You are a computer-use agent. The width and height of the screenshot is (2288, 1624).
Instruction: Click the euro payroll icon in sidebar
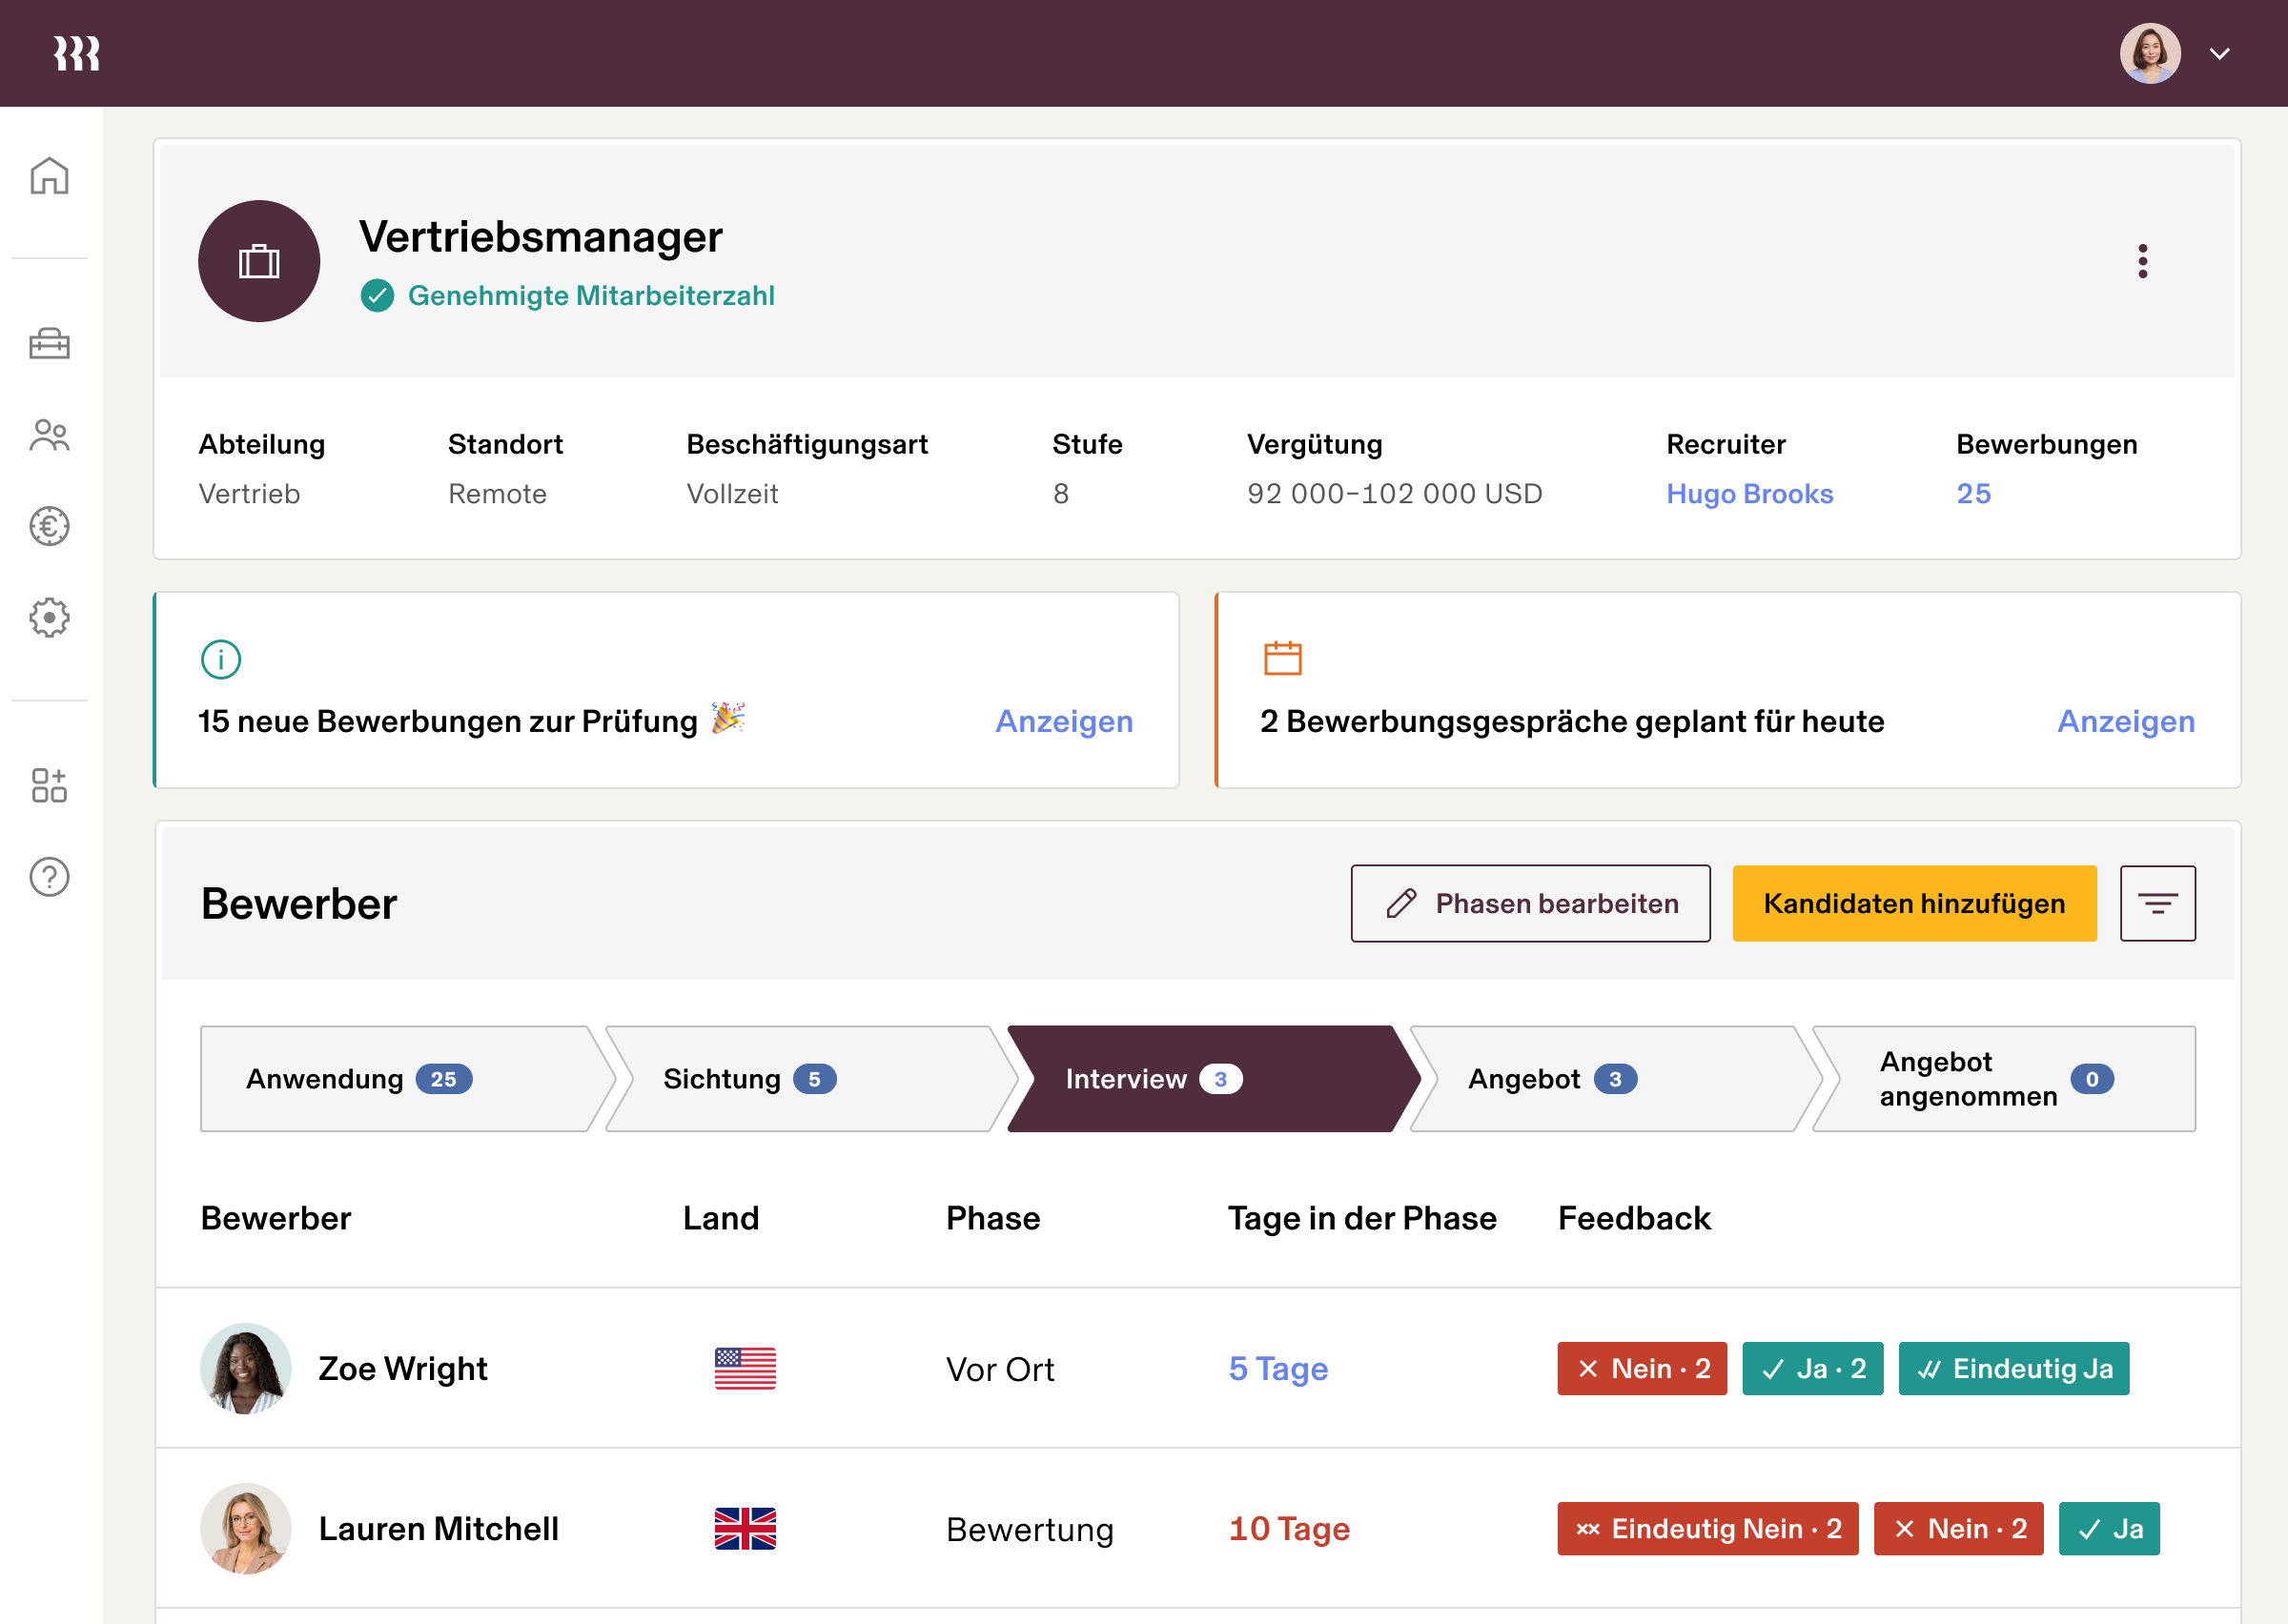(x=49, y=526)
